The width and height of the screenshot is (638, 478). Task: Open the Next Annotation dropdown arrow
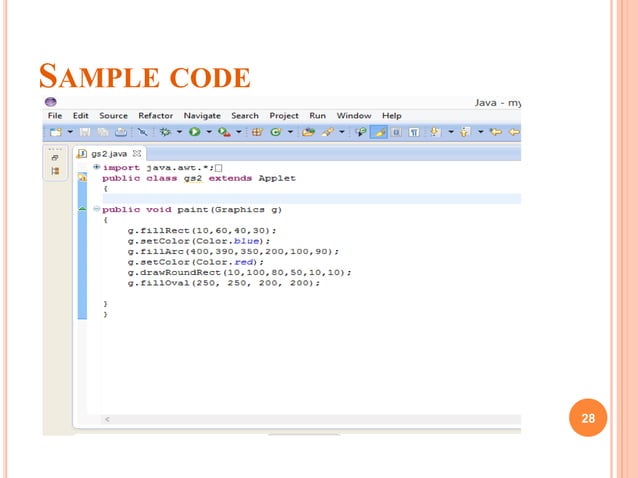[x=451, y=132]
